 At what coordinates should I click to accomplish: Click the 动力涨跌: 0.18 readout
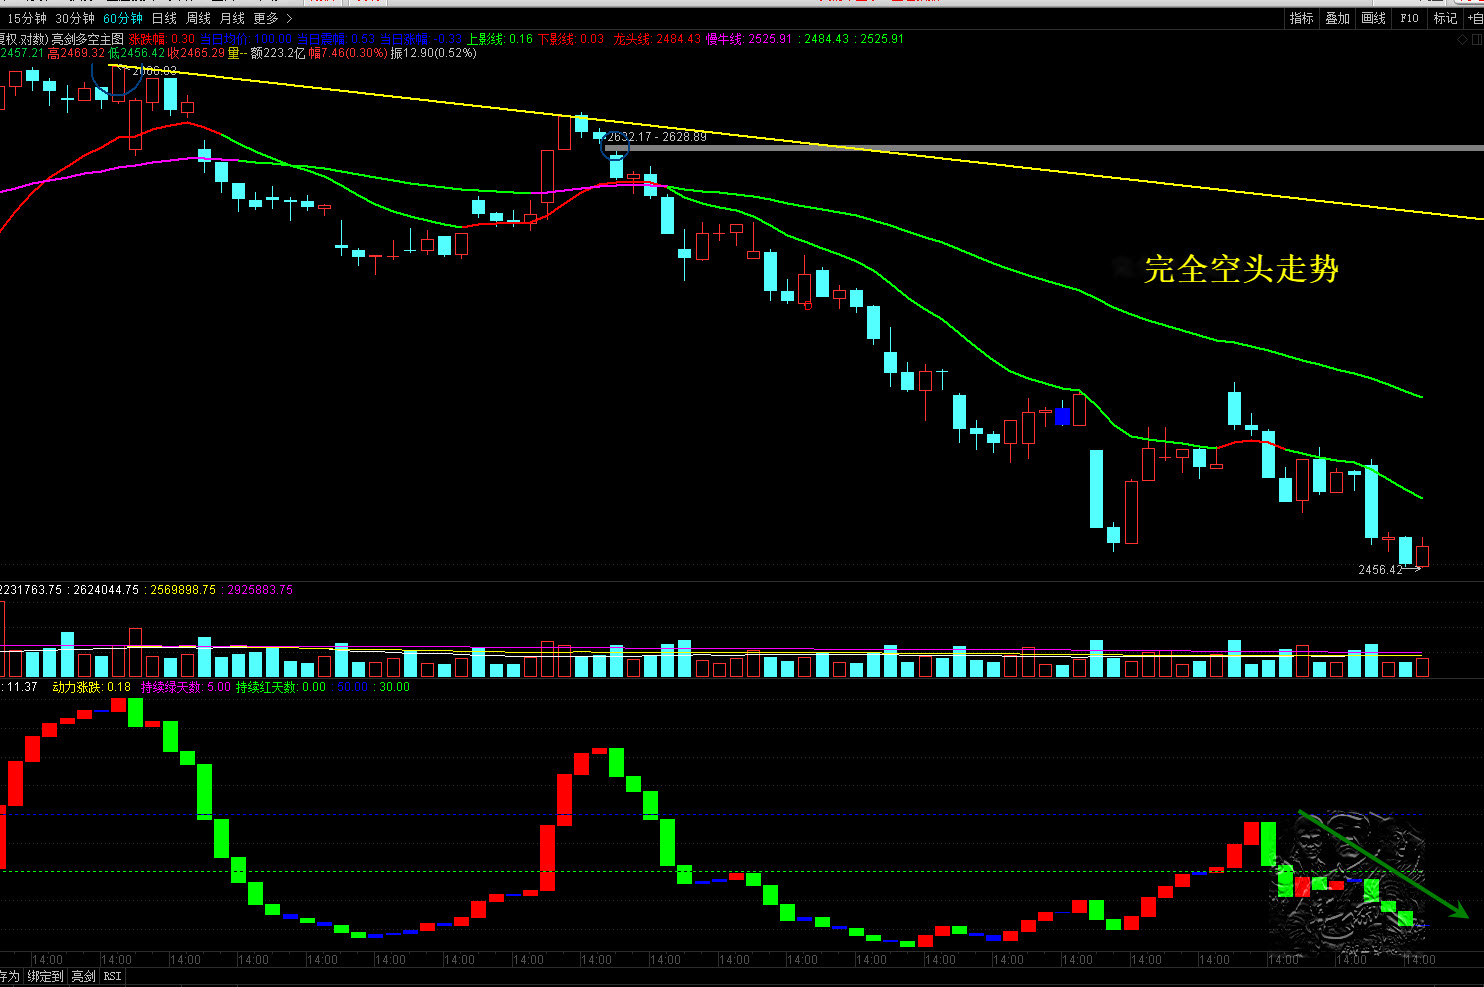coord(91,687)
